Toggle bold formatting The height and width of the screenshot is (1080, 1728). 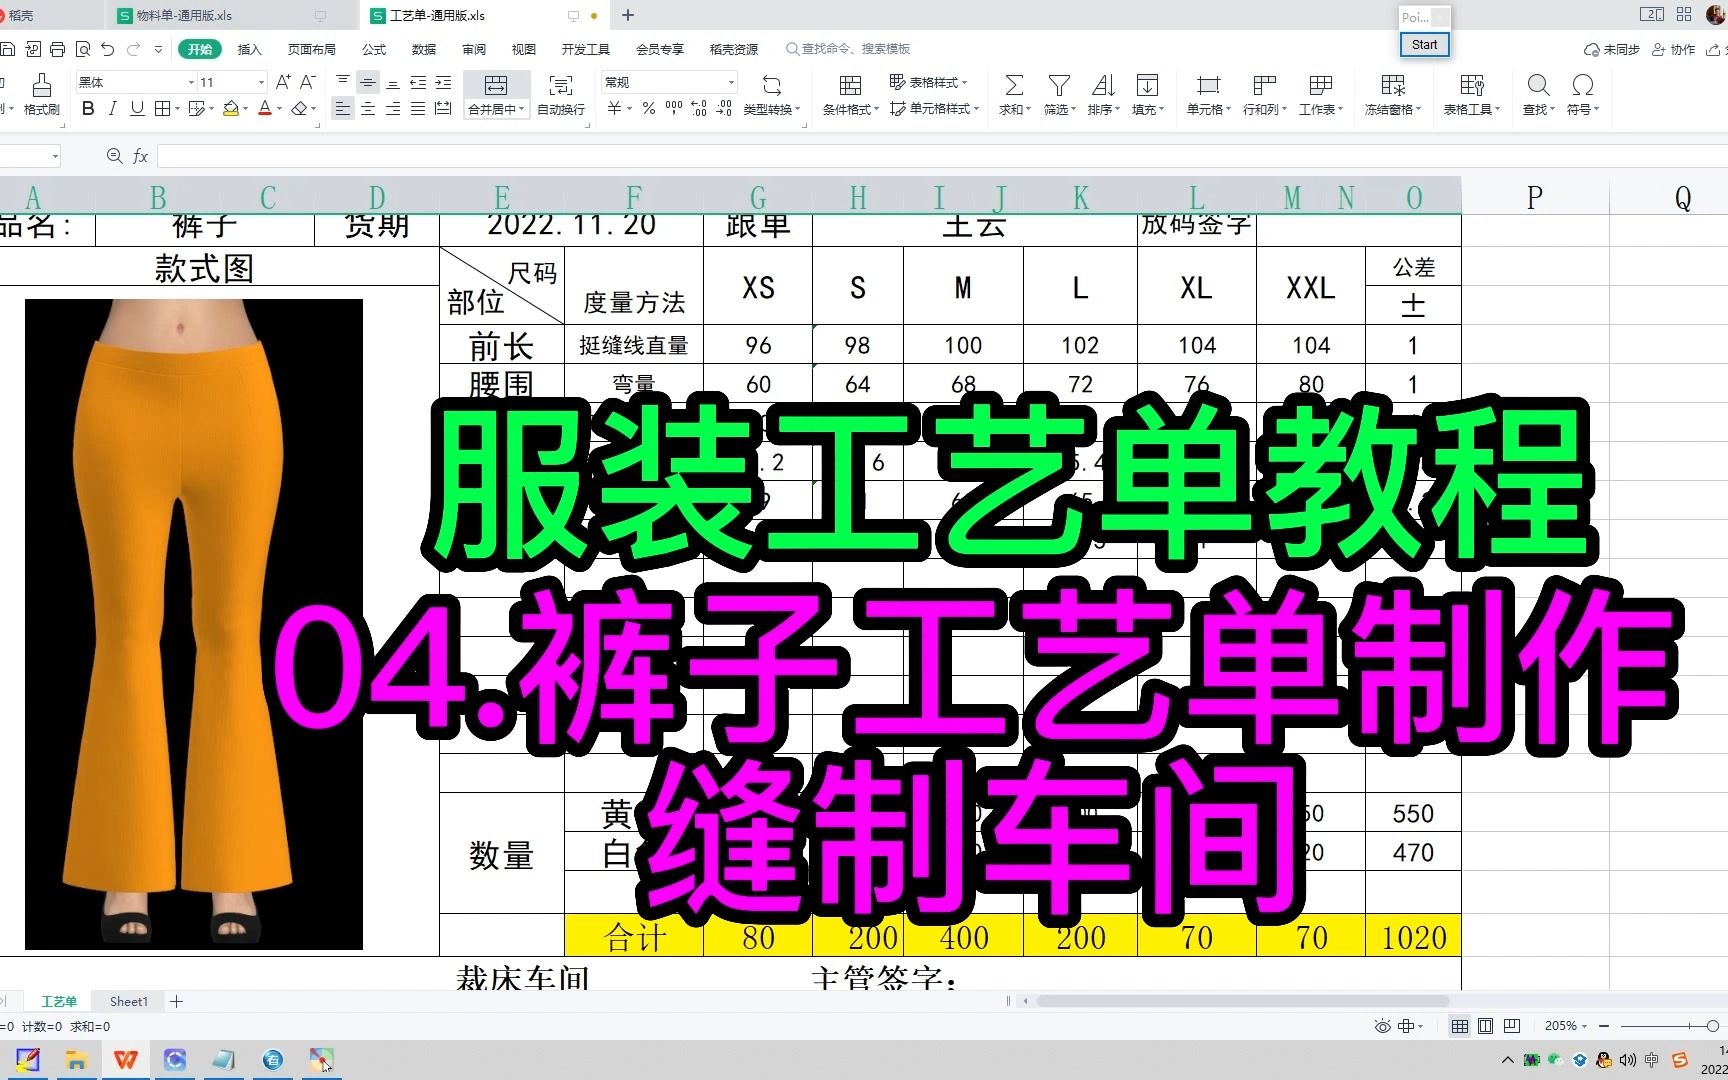pyautogui.click(x=88, y=109)
